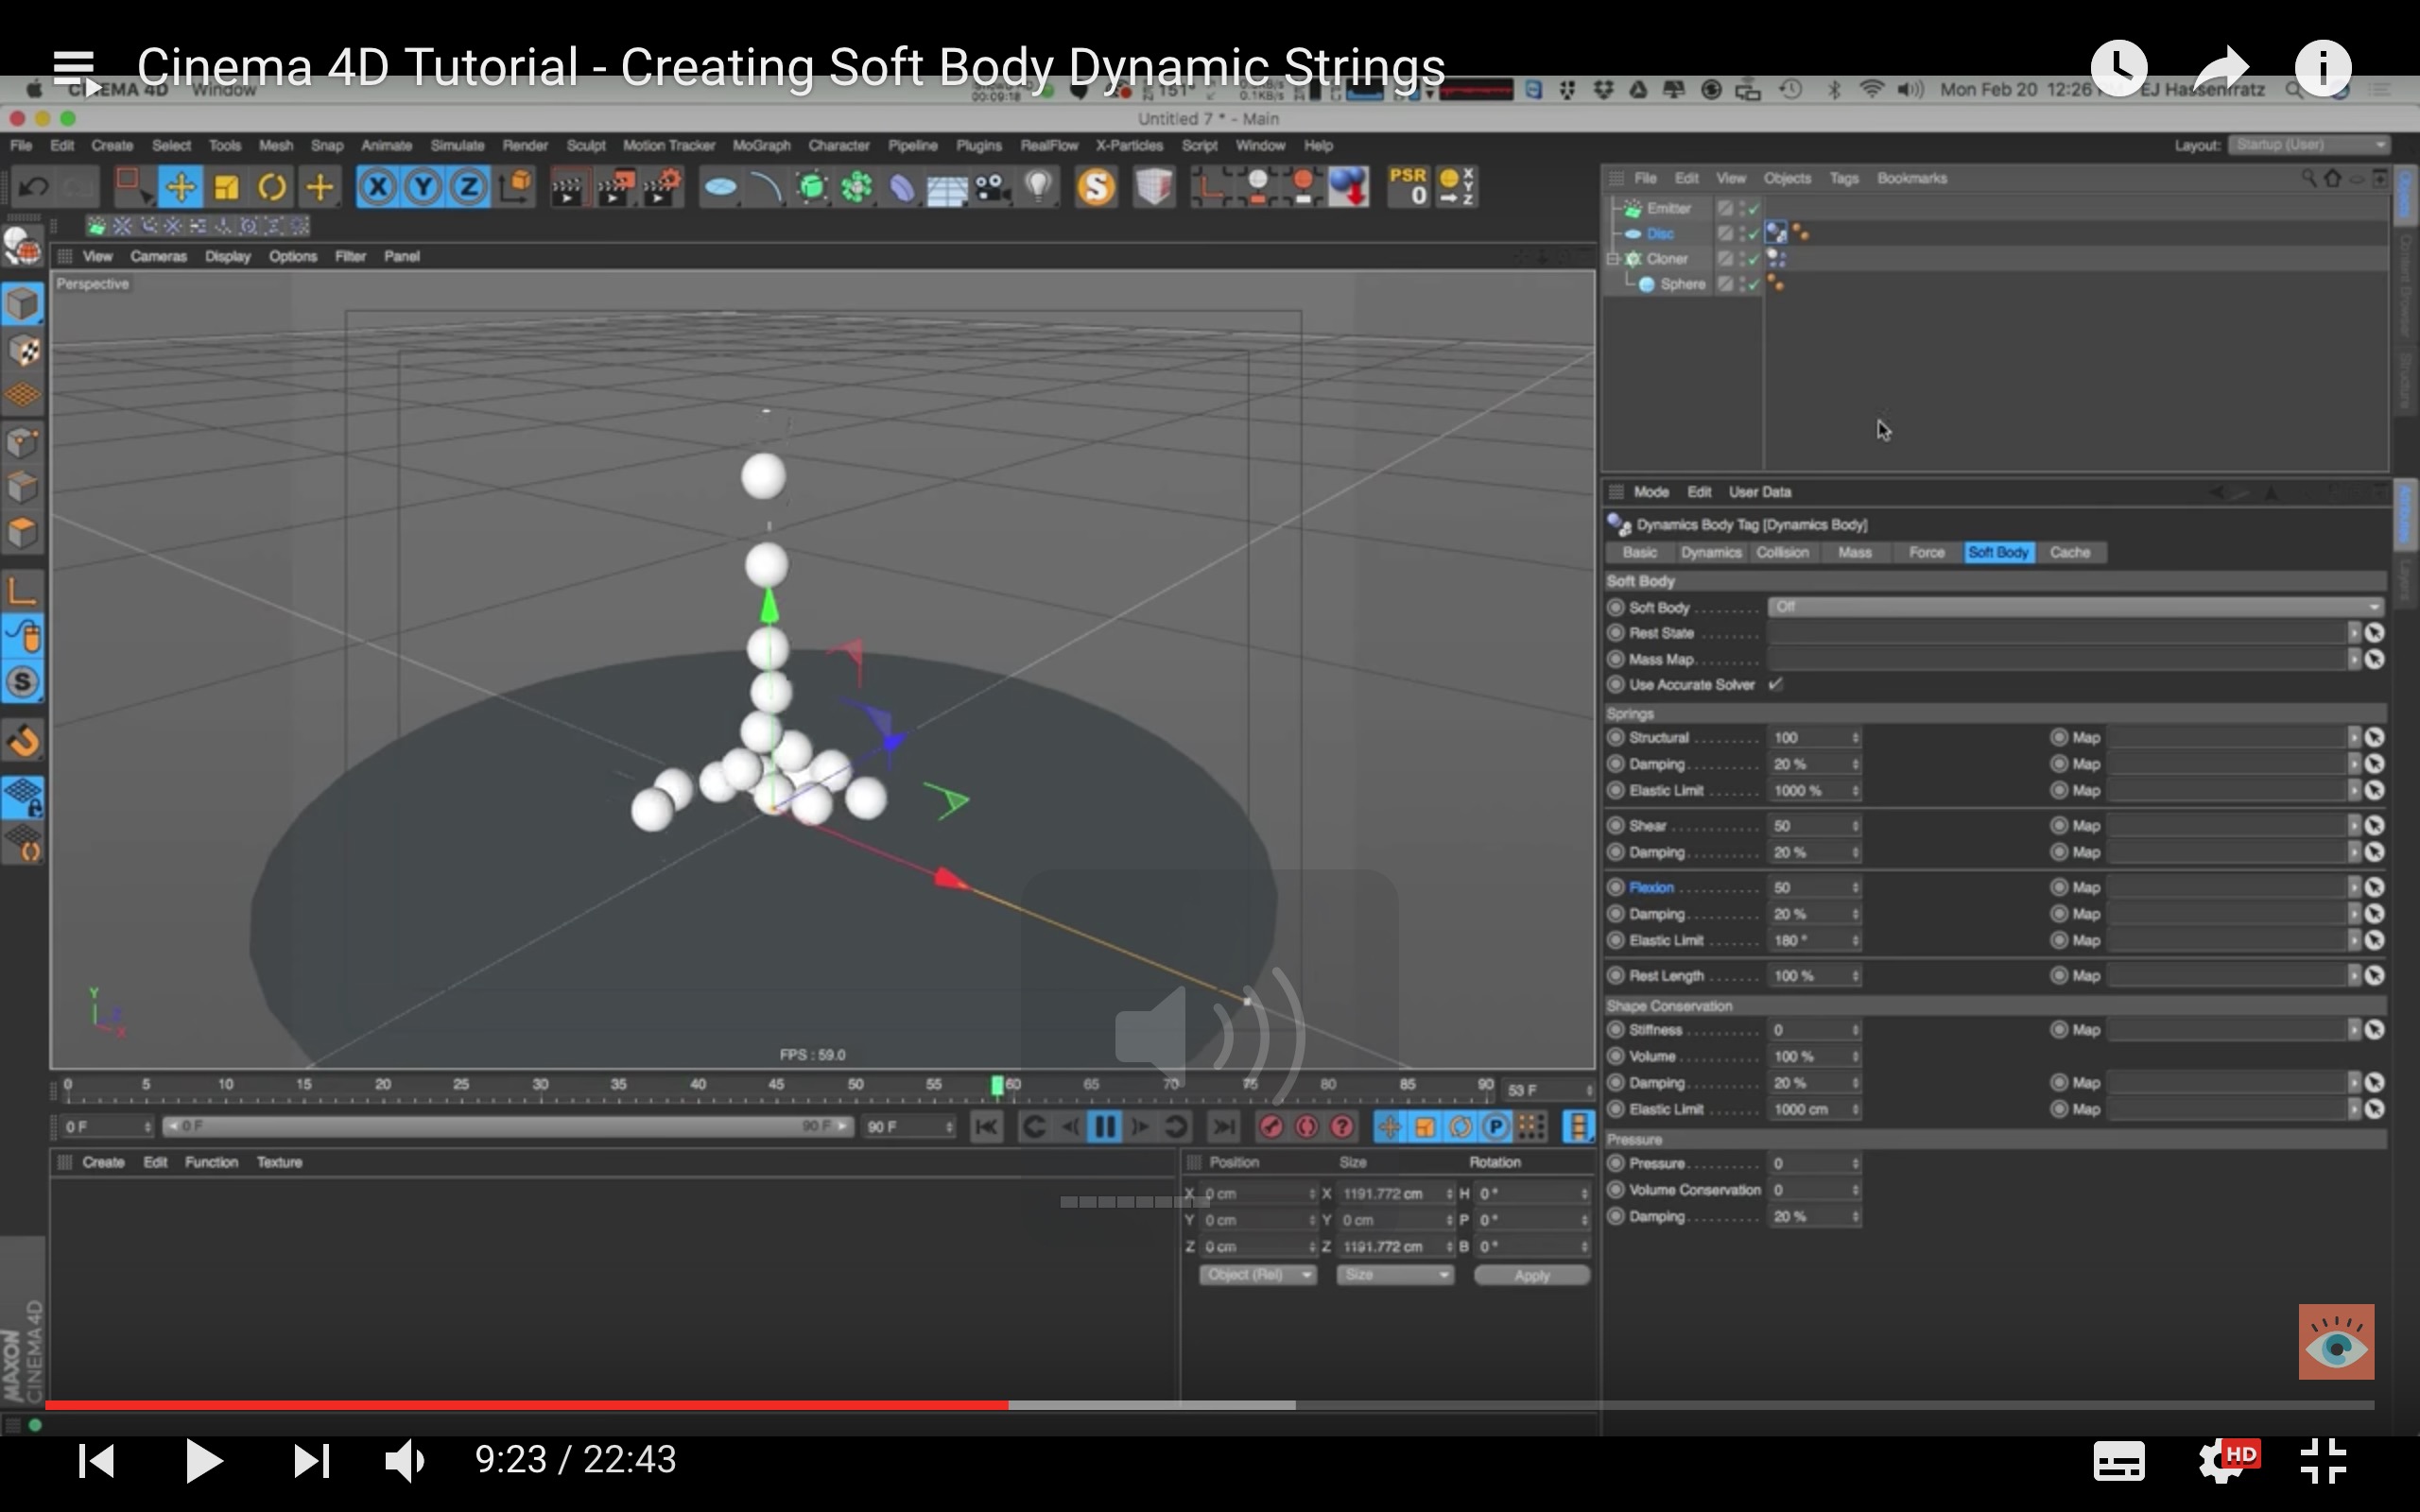Select Points mode icon
The image size is (2420, 1512).
coord(23,443)
